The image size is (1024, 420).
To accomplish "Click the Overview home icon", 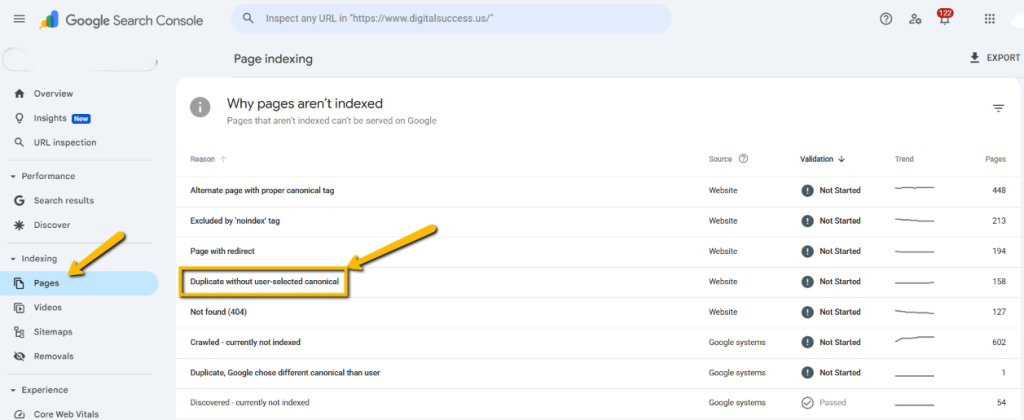I will pyautogui.click(x=20, y=93).
